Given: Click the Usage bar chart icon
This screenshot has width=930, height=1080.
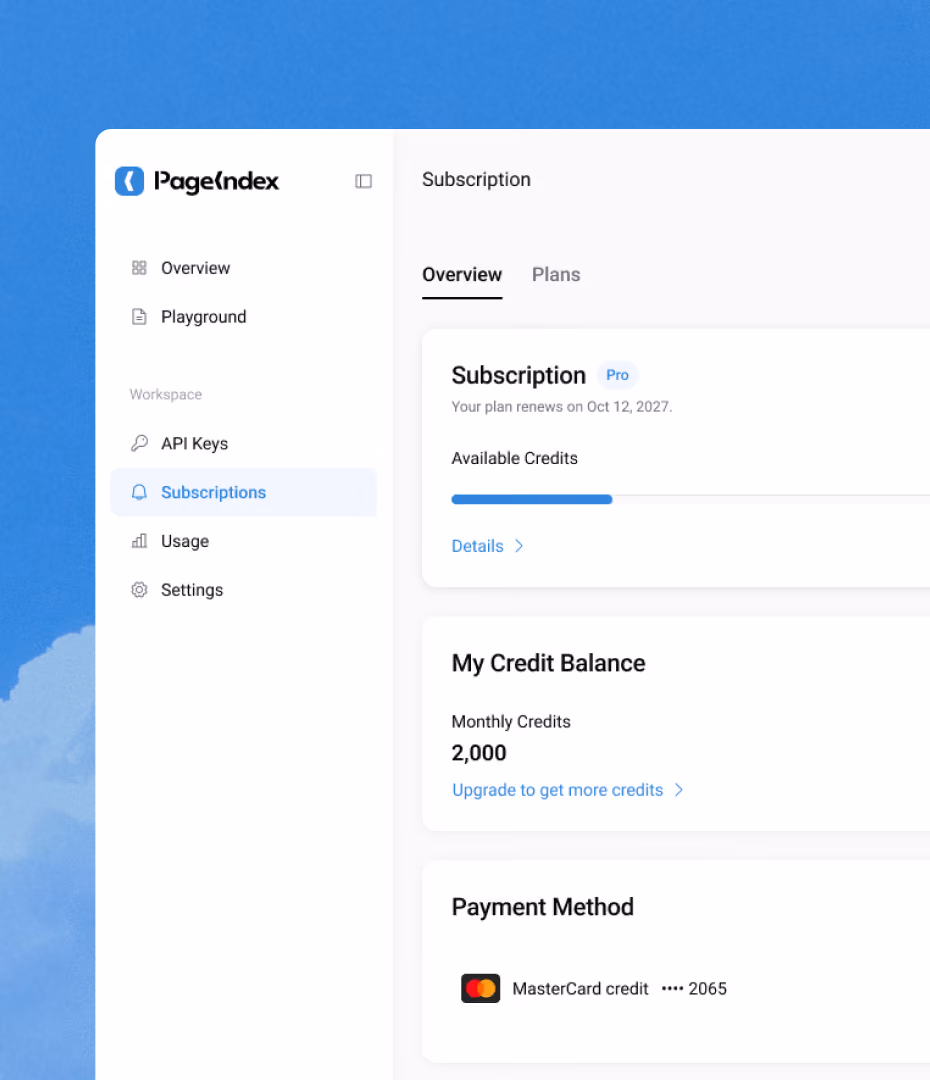Looking at the screenshot, I should click(x=139, y=541).
